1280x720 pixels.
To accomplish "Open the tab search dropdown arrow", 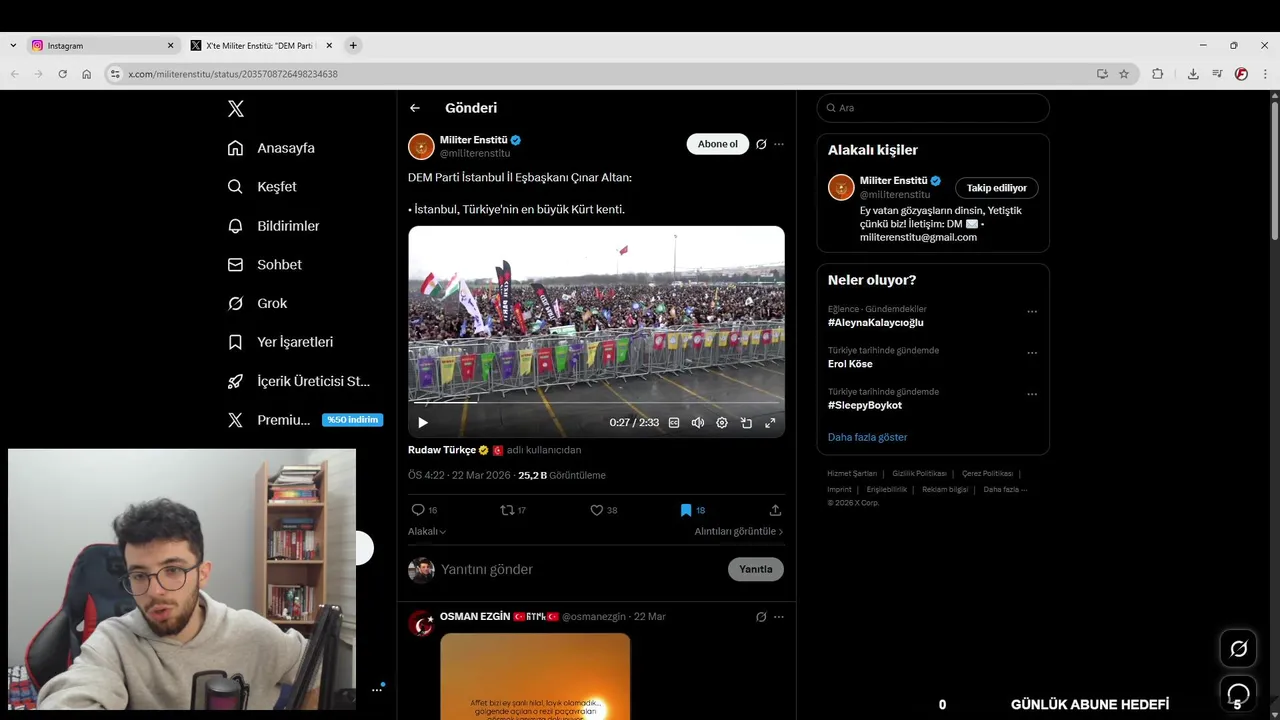I will click(x=13, y=45).
